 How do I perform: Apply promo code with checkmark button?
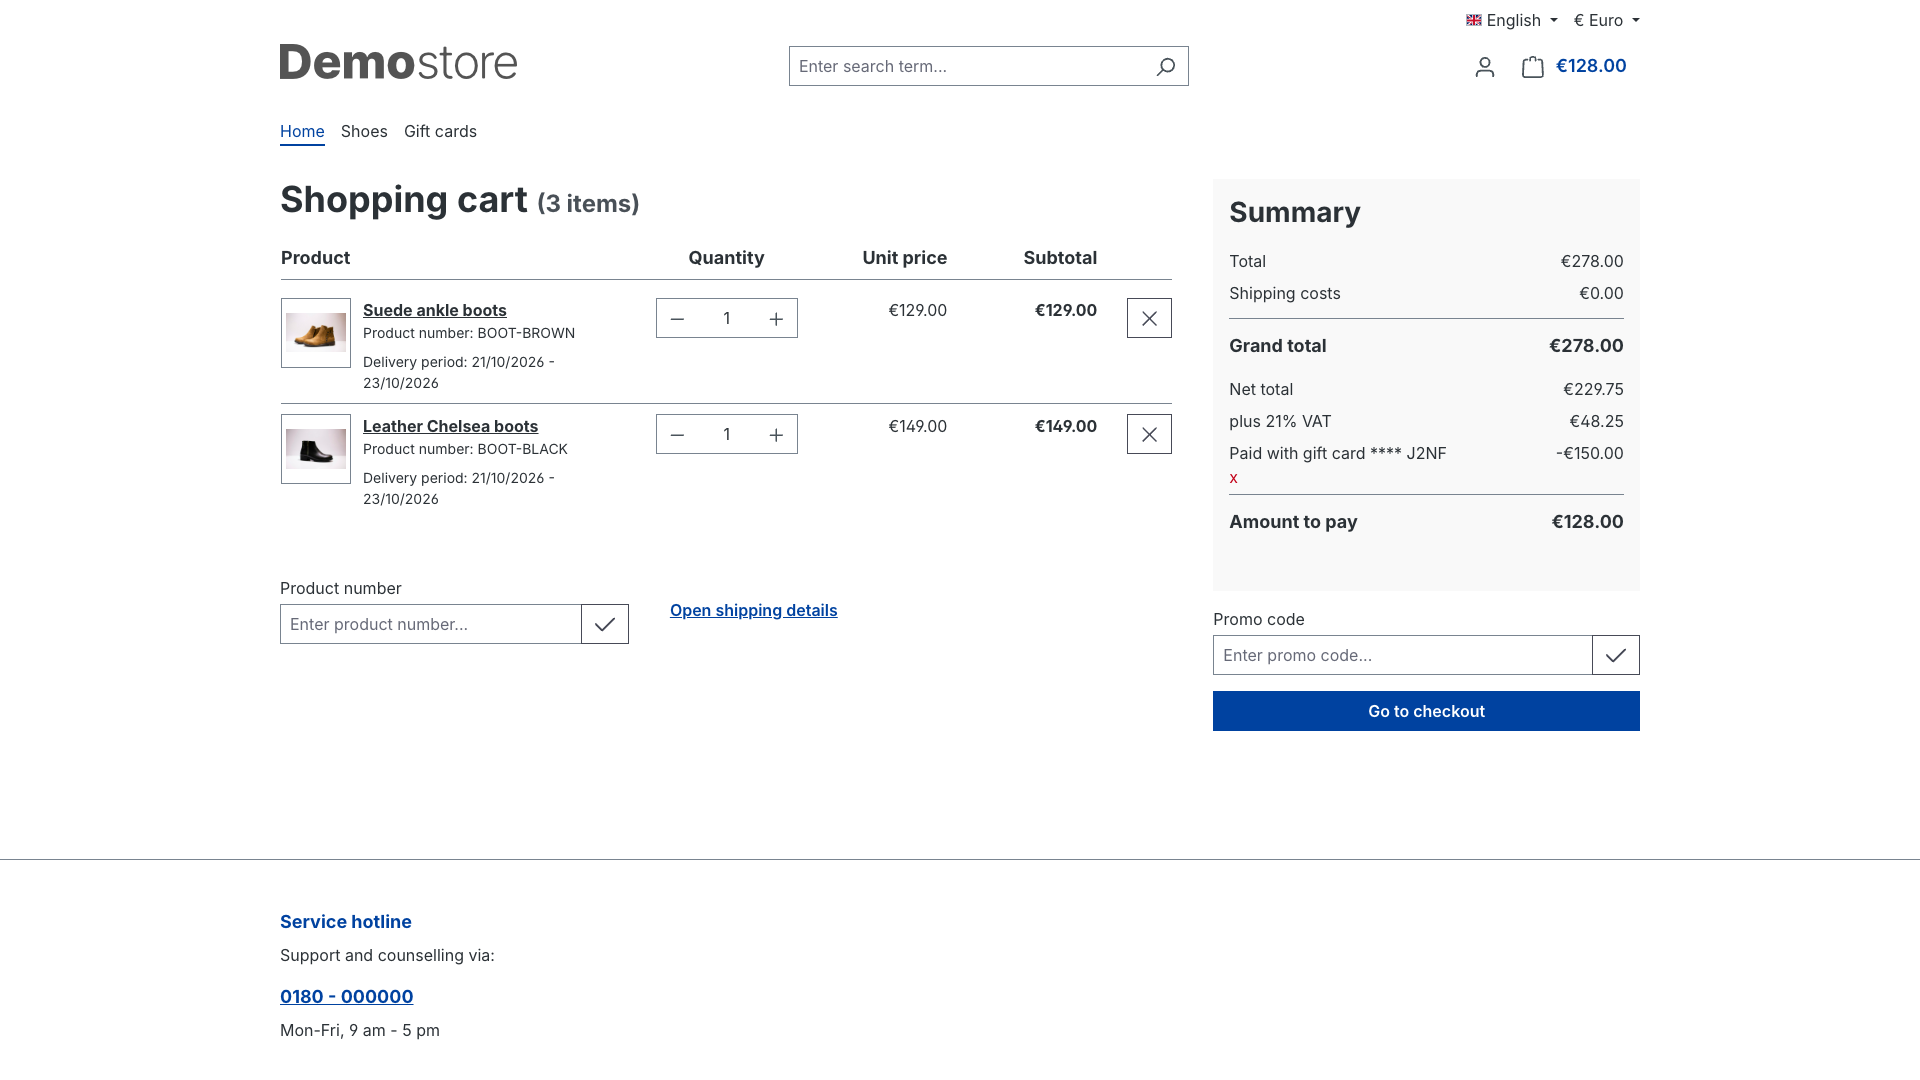point(1616,655)
